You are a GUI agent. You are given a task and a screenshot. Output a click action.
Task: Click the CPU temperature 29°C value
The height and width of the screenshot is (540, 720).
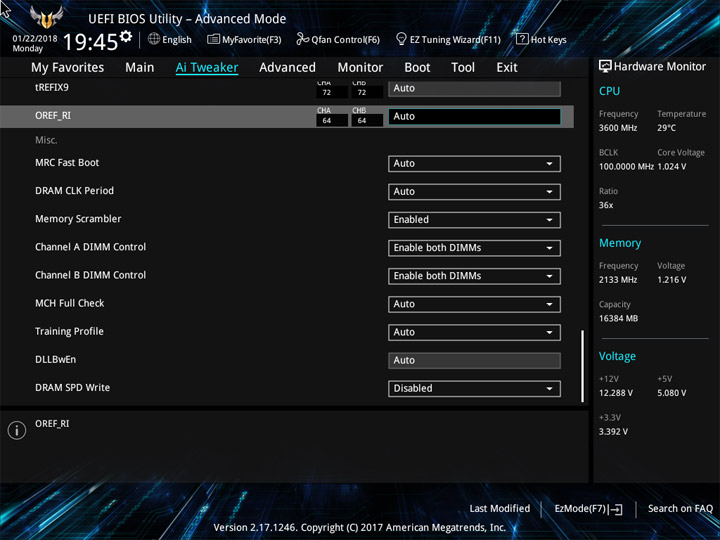coord(666,128)
